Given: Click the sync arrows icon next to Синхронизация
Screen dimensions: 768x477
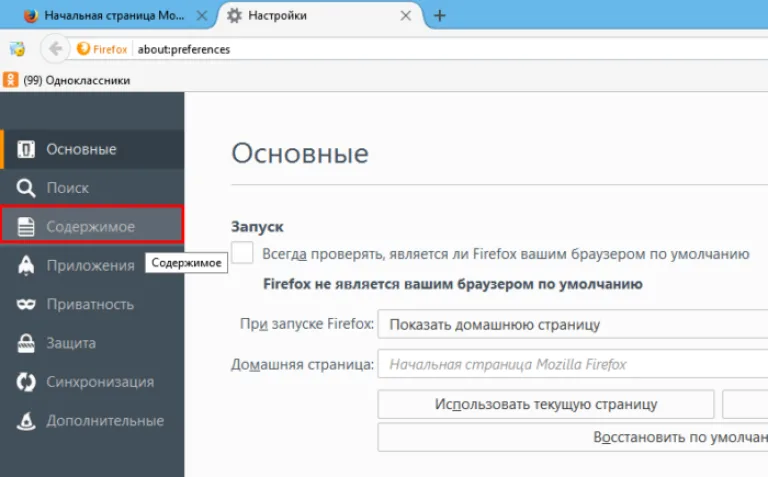Looking at the screenshot, I should pyautogui.click(x=26, y=382).
